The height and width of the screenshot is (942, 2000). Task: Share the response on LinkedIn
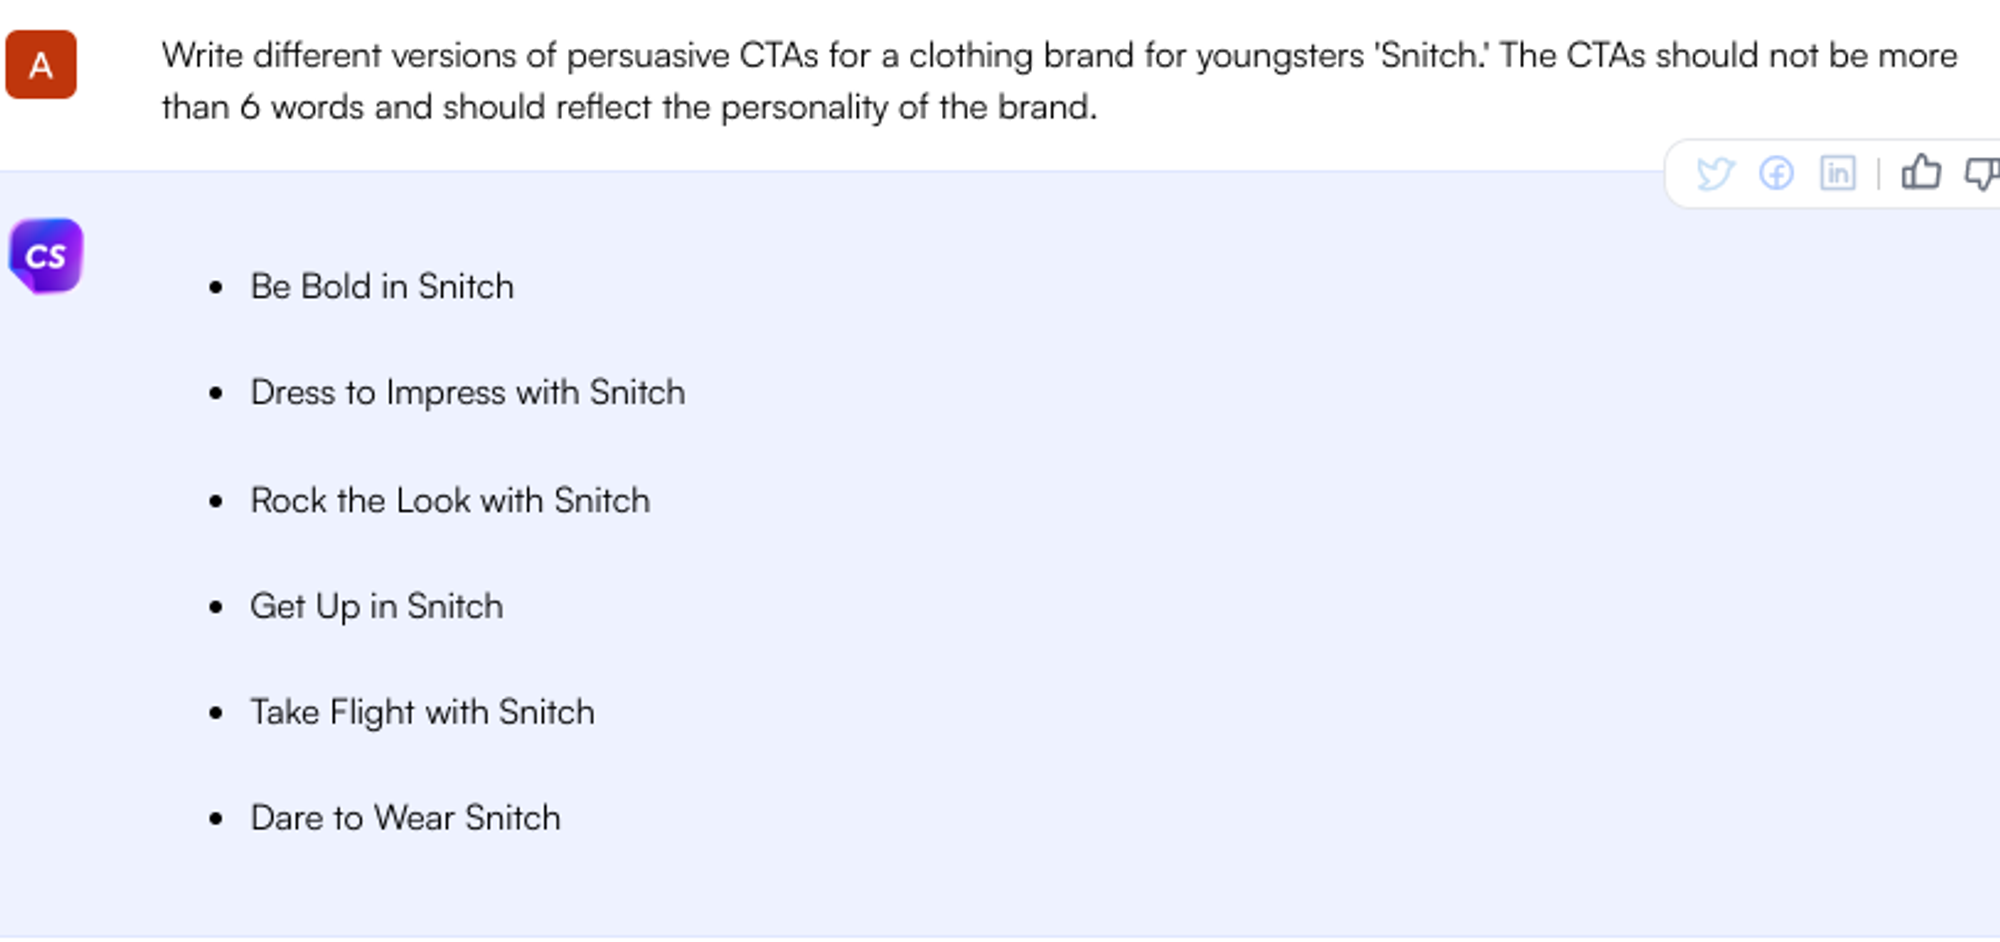1838,174
